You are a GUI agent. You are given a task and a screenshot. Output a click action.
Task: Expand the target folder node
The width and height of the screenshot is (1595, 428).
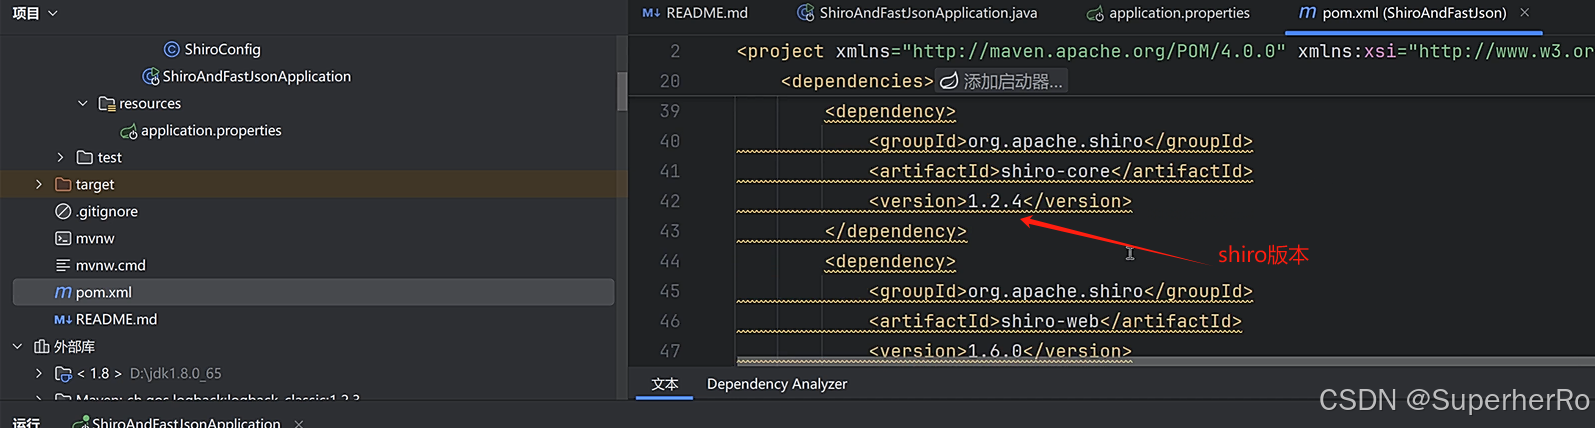coord(39,184)
